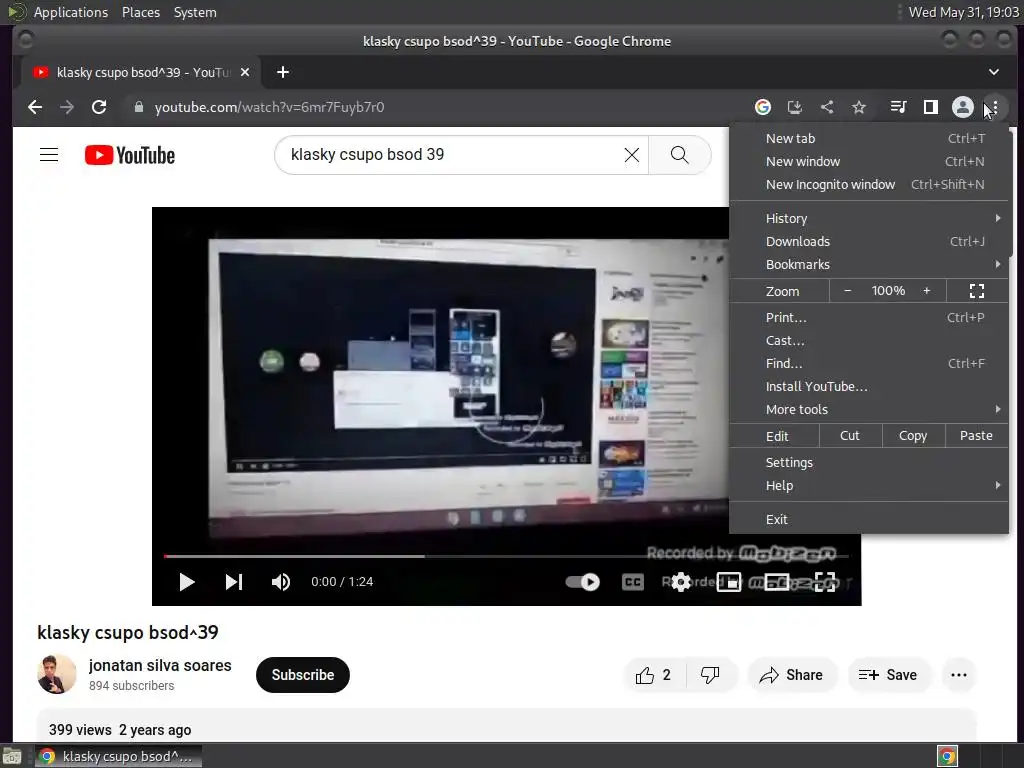Click the browser forward arrow

click(67, 107)
